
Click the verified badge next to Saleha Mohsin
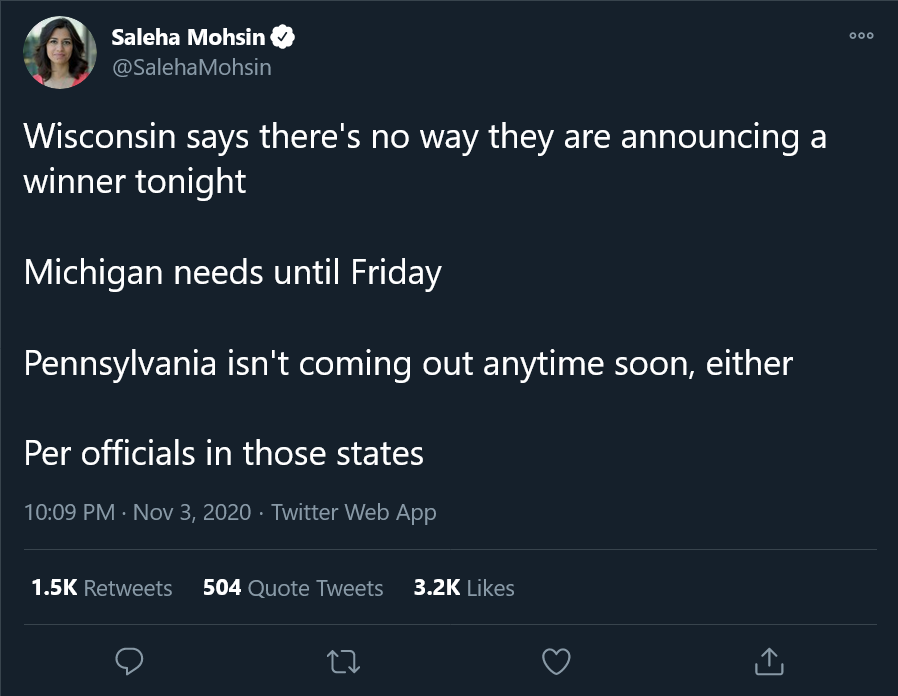pyautogui.click(x=283, y=38)
